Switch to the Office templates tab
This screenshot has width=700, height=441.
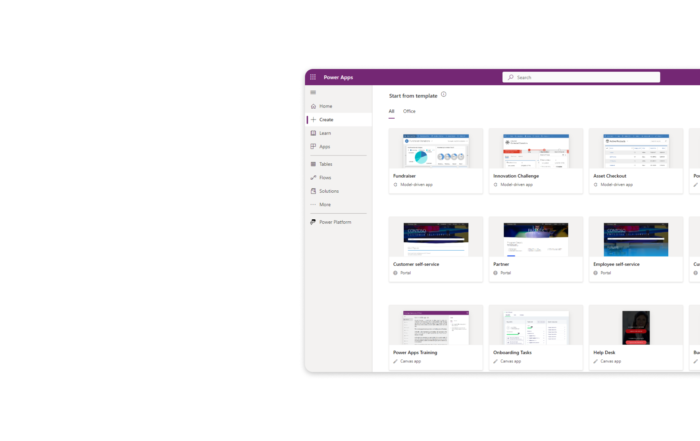[x=409, y=112]
